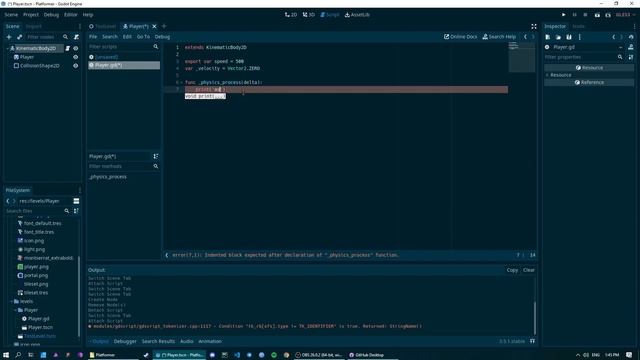Image resolution: width=640 pixels, height=360 pixels.
Task: Create a new resource in Inspector
Action: pos(547,37)
